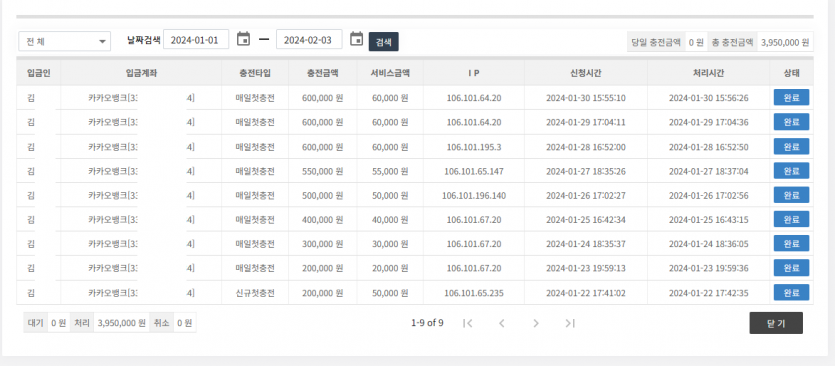The image size is (835, 366).
Task: Click the 취소 label in footer
Action: [161, 323]
